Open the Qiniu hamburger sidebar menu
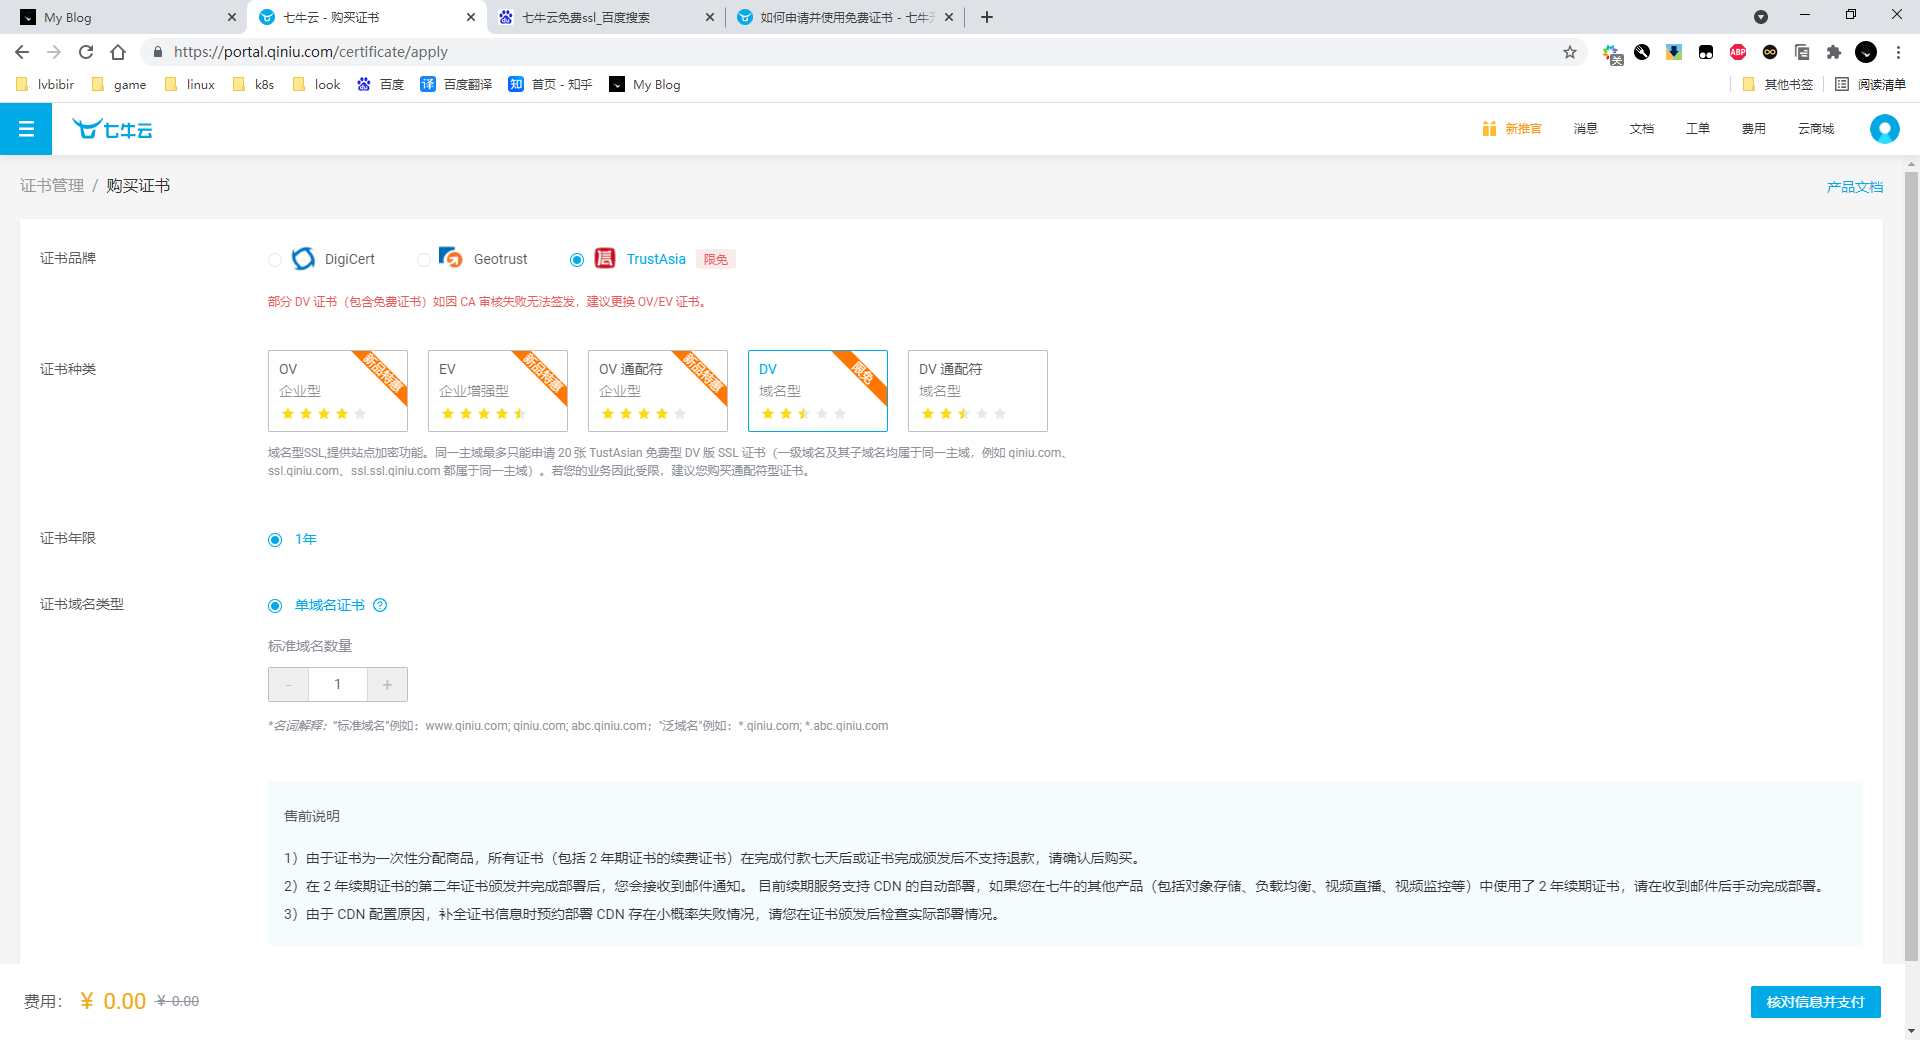This screenshot has width=1920, height=1040. click(x=25, y=128)
